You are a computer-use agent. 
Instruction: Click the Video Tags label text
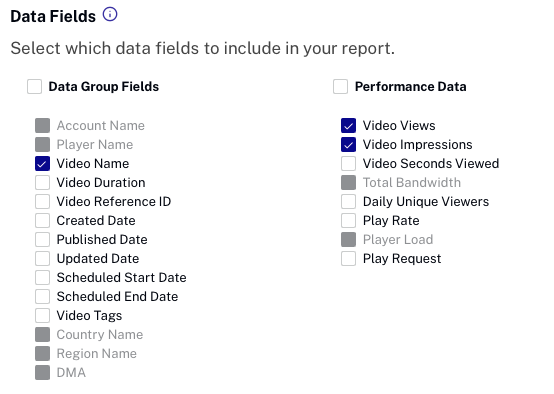tap(89, 316)
